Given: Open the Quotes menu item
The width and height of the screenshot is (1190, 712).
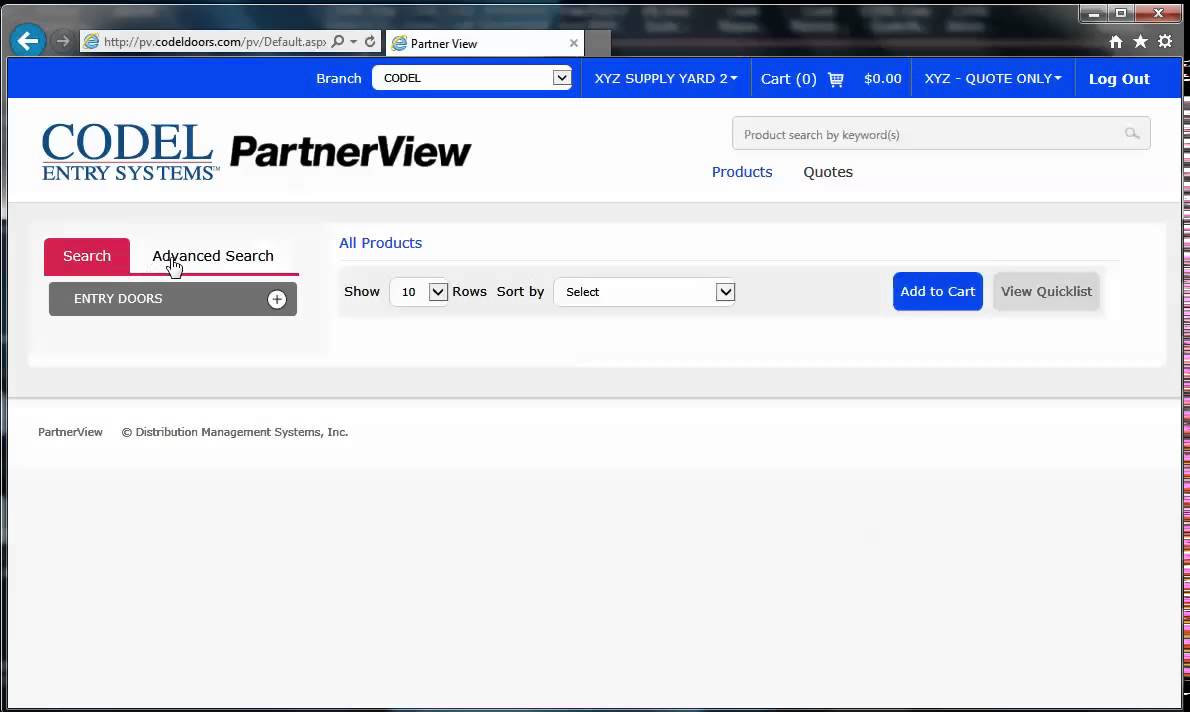Looking at the screenshot, I should pos(828,172).
